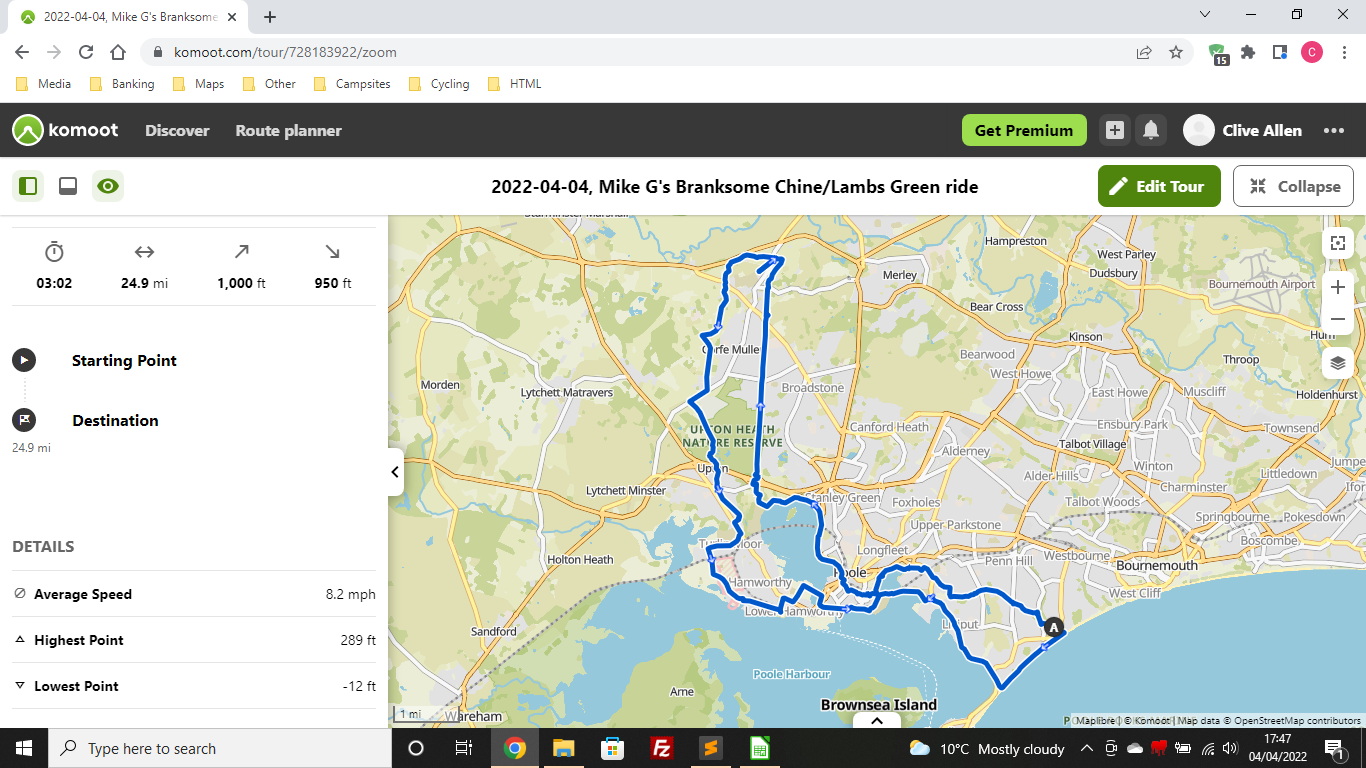Open Sublime Text from taskbar

(710, 748)
